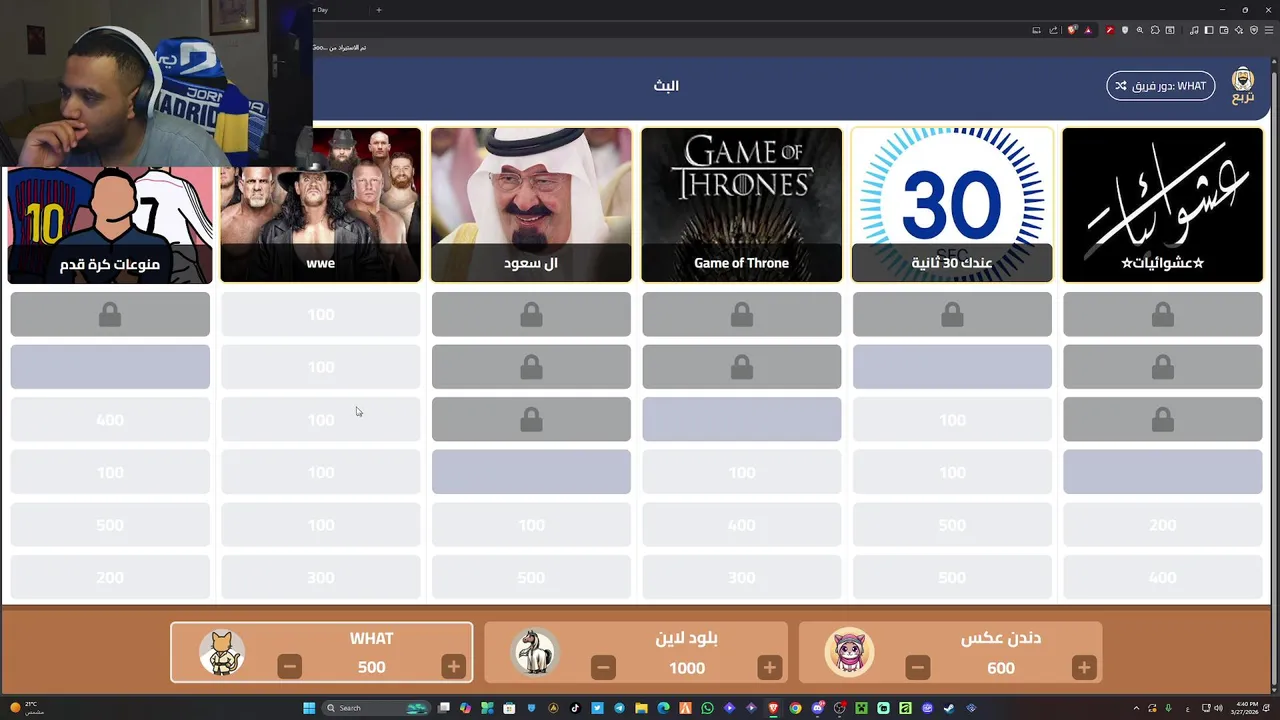1280x720 pixels.
Task: Increase WHAT team score with plus
Action: coord(453,667)
